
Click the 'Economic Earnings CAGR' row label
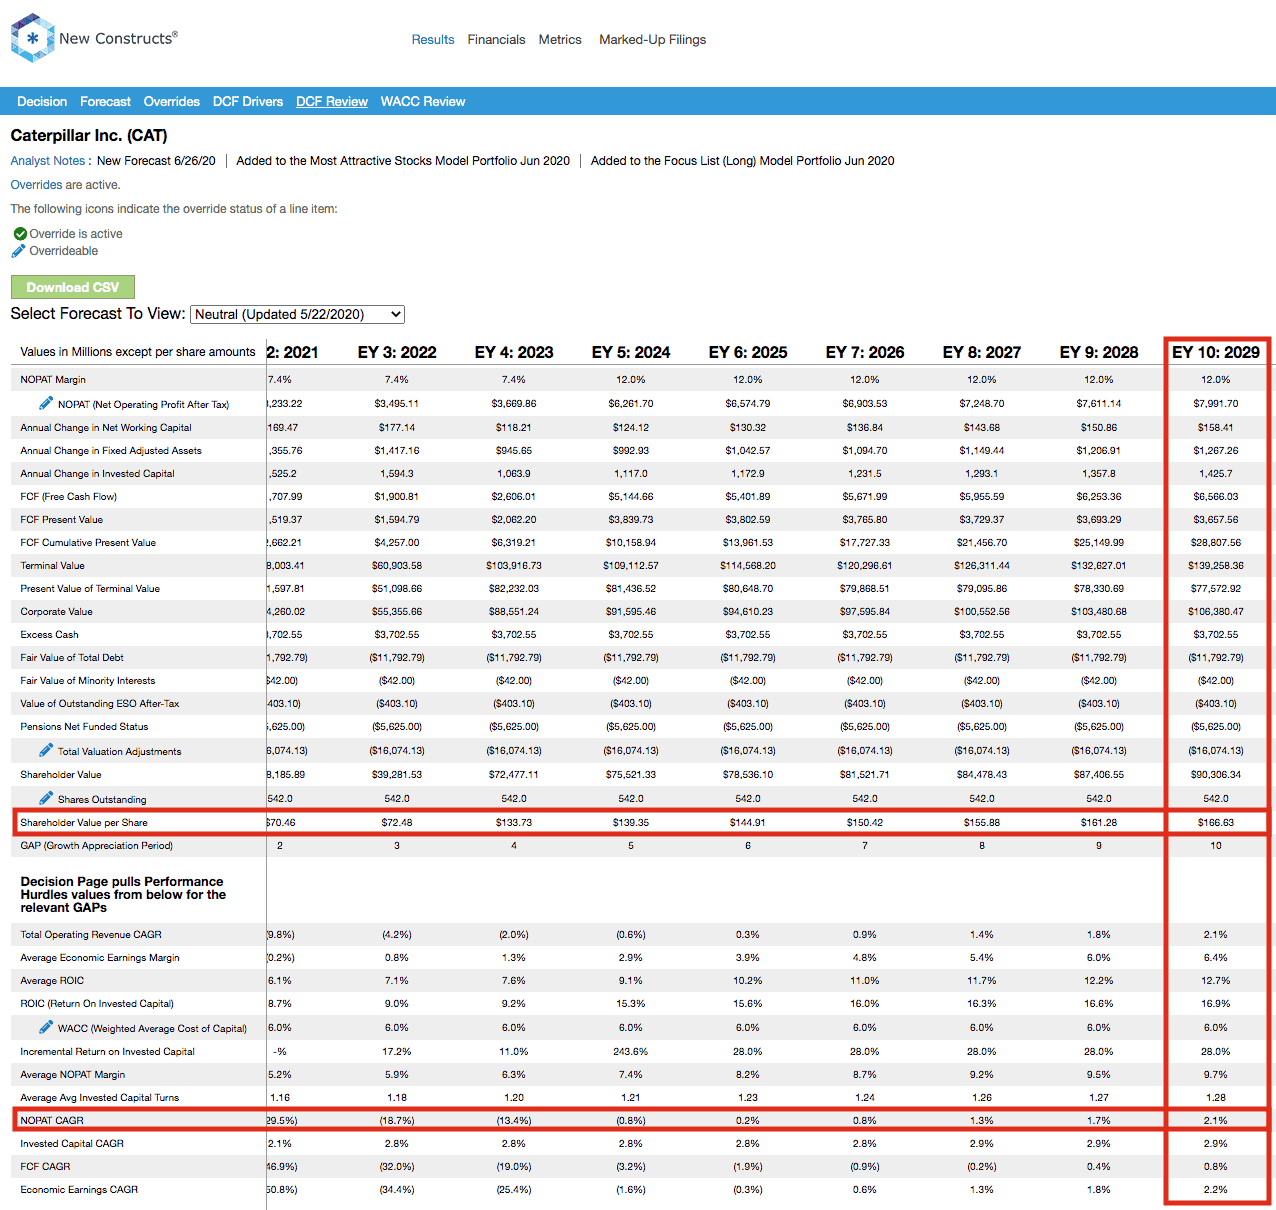(79, 1190)
